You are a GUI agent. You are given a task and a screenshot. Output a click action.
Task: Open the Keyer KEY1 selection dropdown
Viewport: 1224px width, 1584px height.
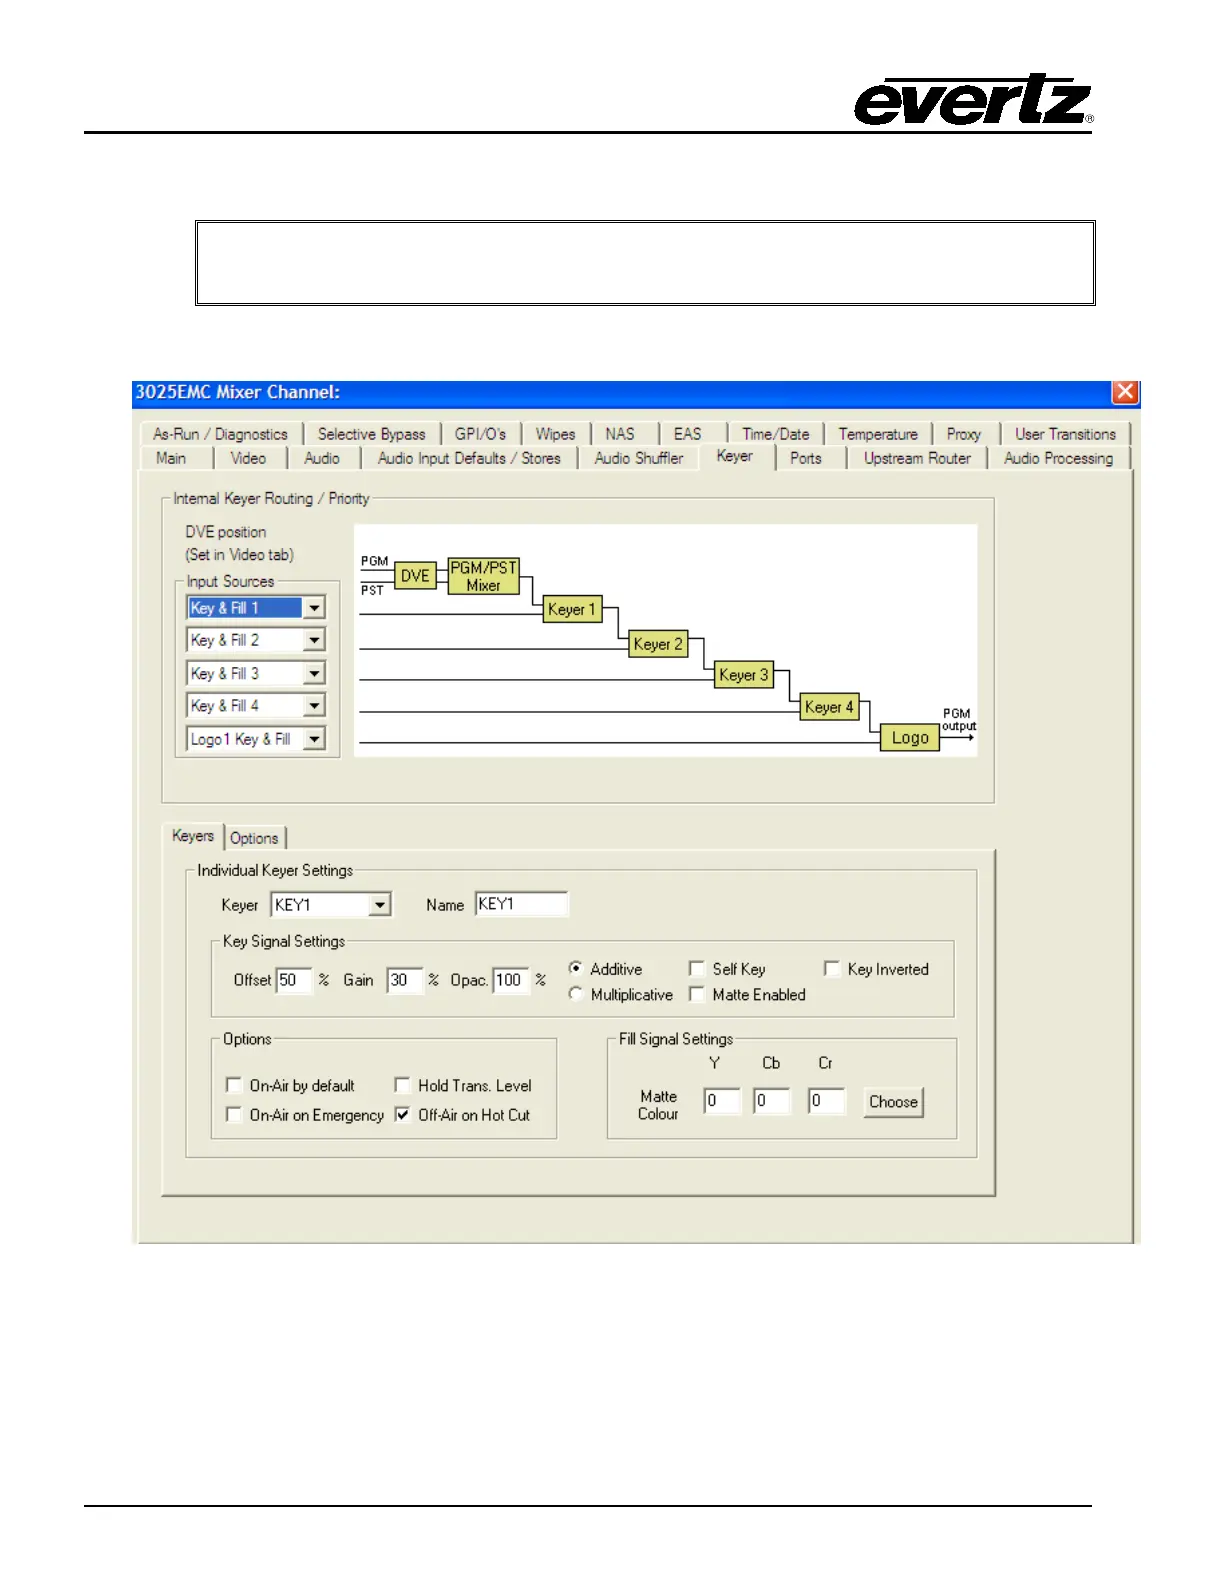(379, 905)
